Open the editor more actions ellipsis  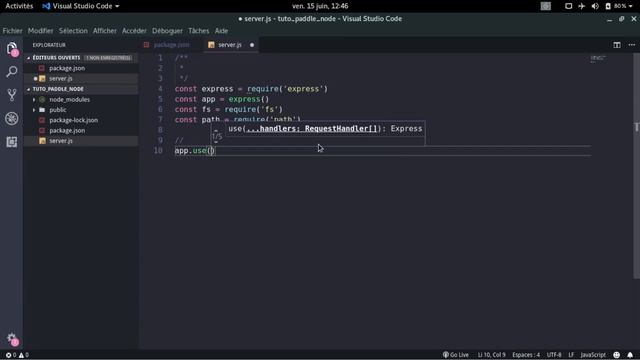(x=631, y=45)
